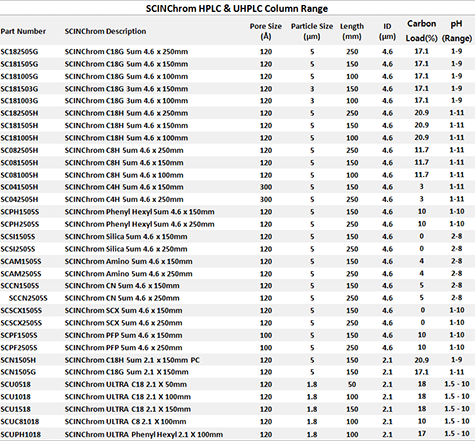Image resolution: width=475 pixels, height=441 pixels.
Task: Select part number SCAM2505S
Action: (x=21, y=274)
